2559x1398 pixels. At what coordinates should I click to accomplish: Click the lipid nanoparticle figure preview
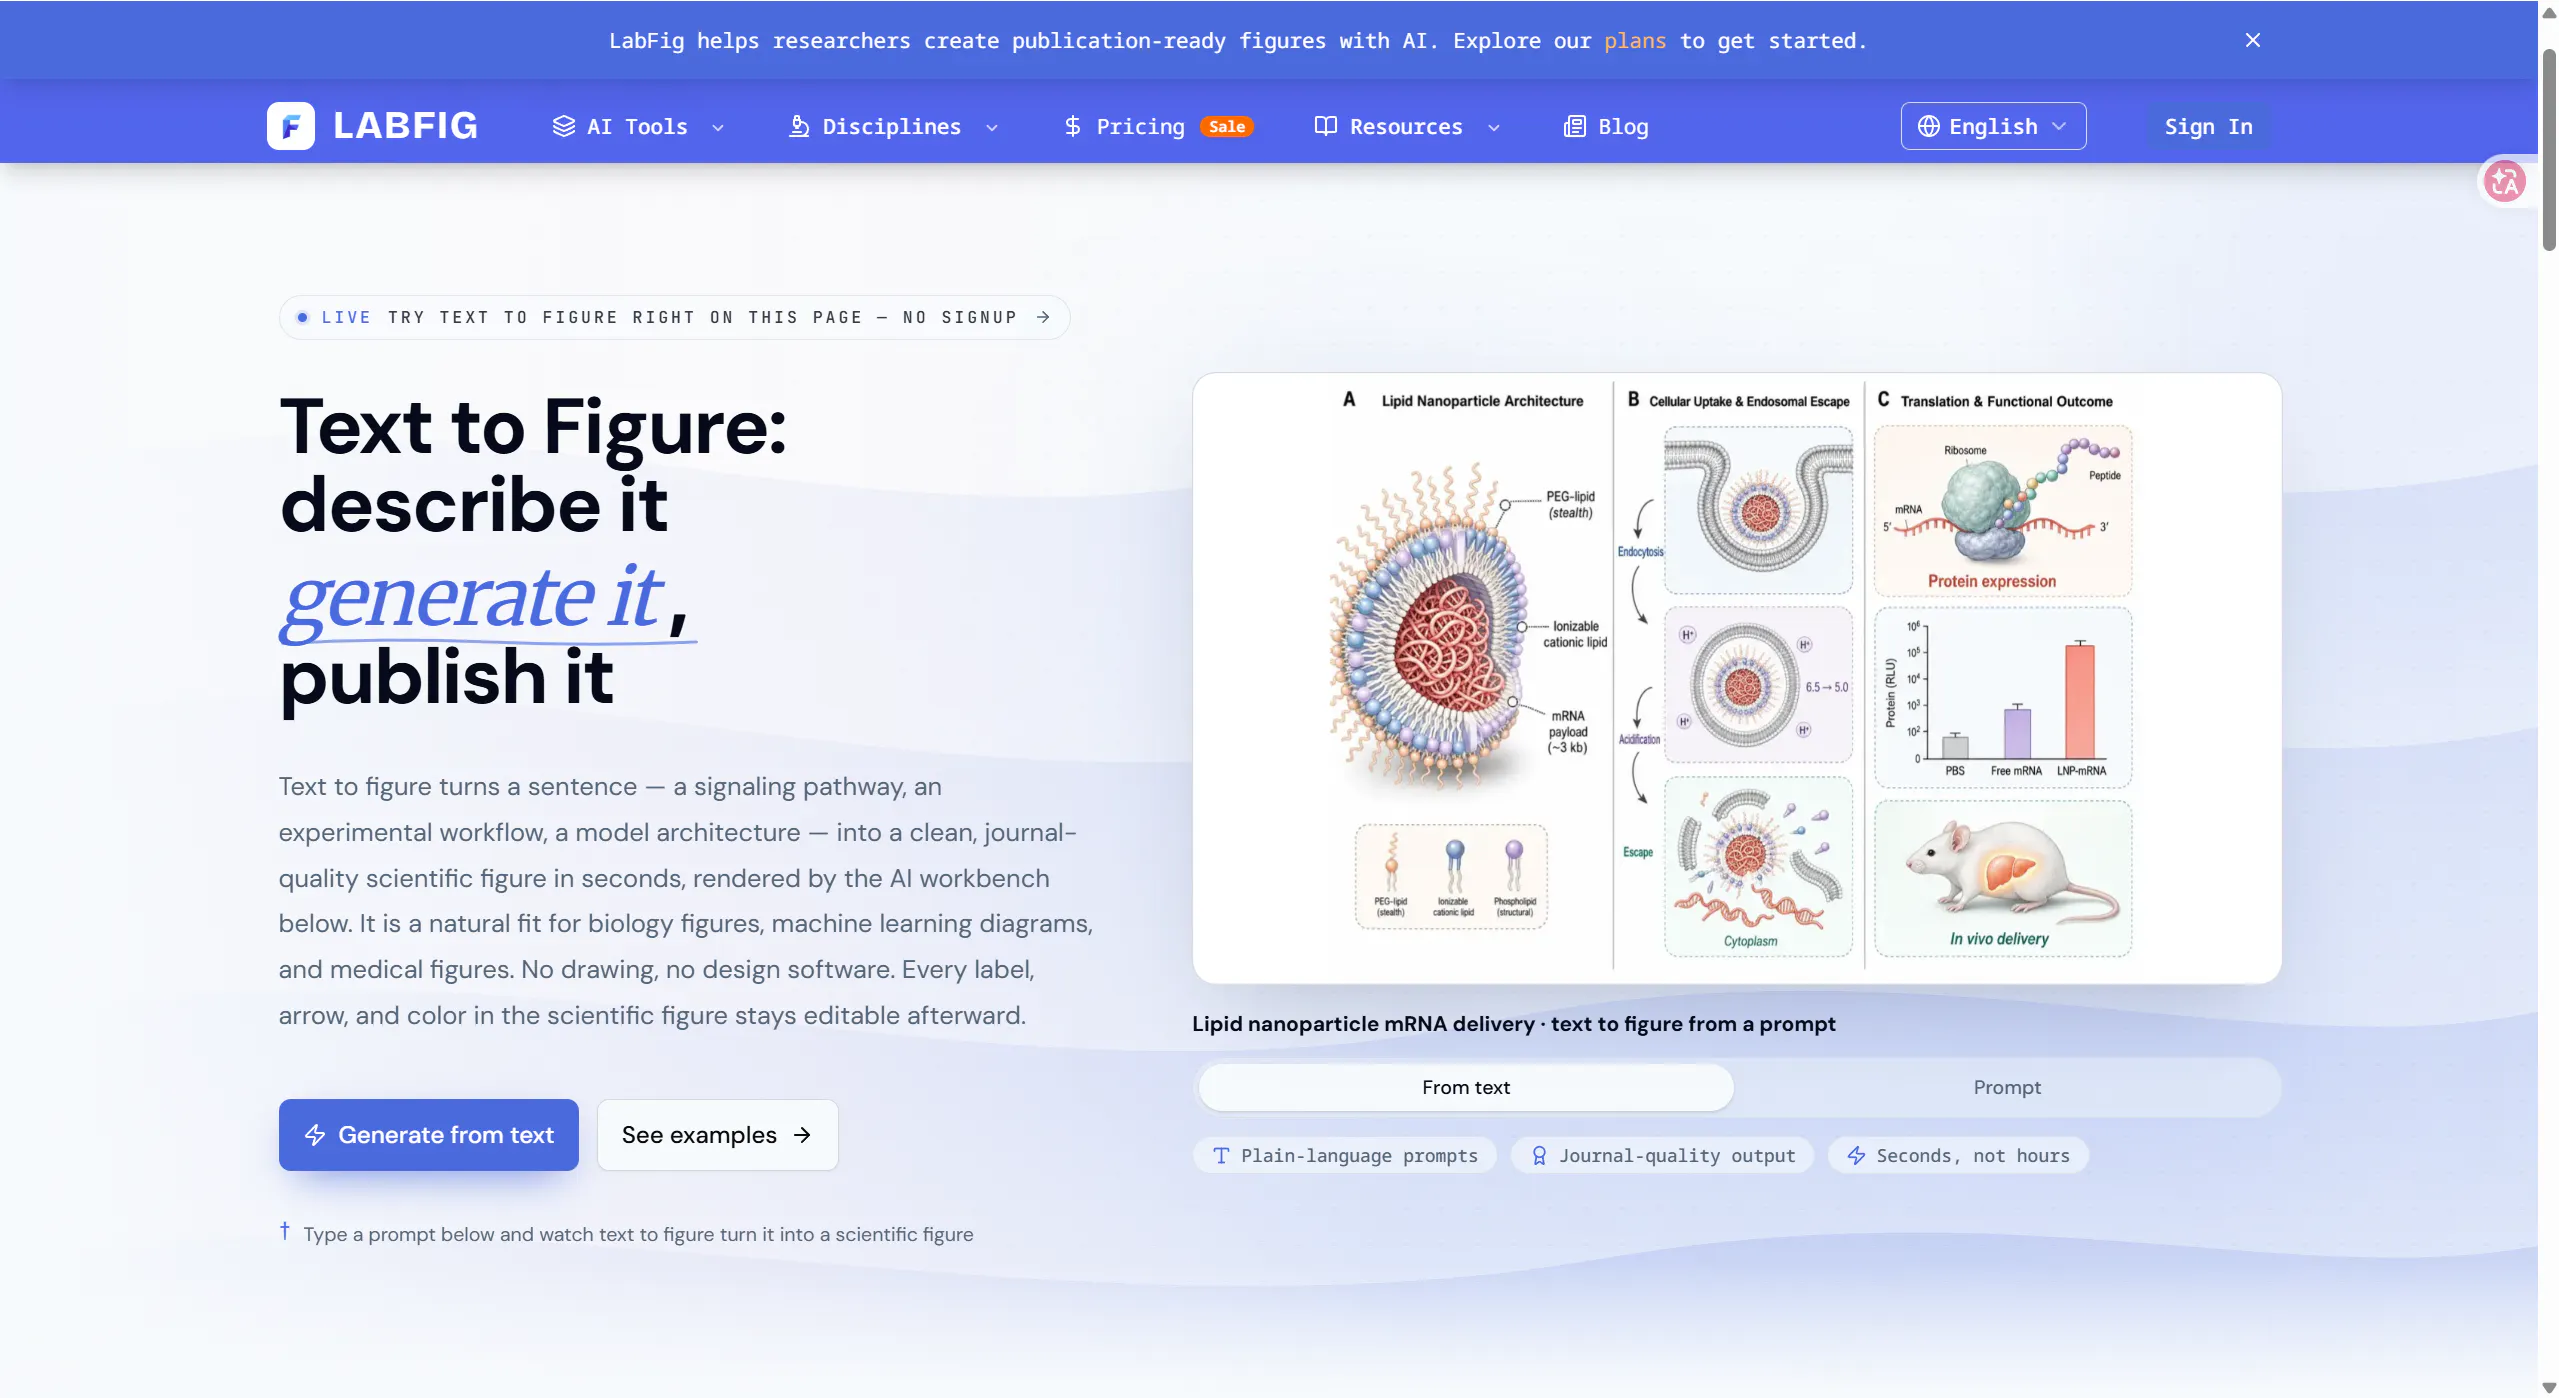pos(1736,678)
